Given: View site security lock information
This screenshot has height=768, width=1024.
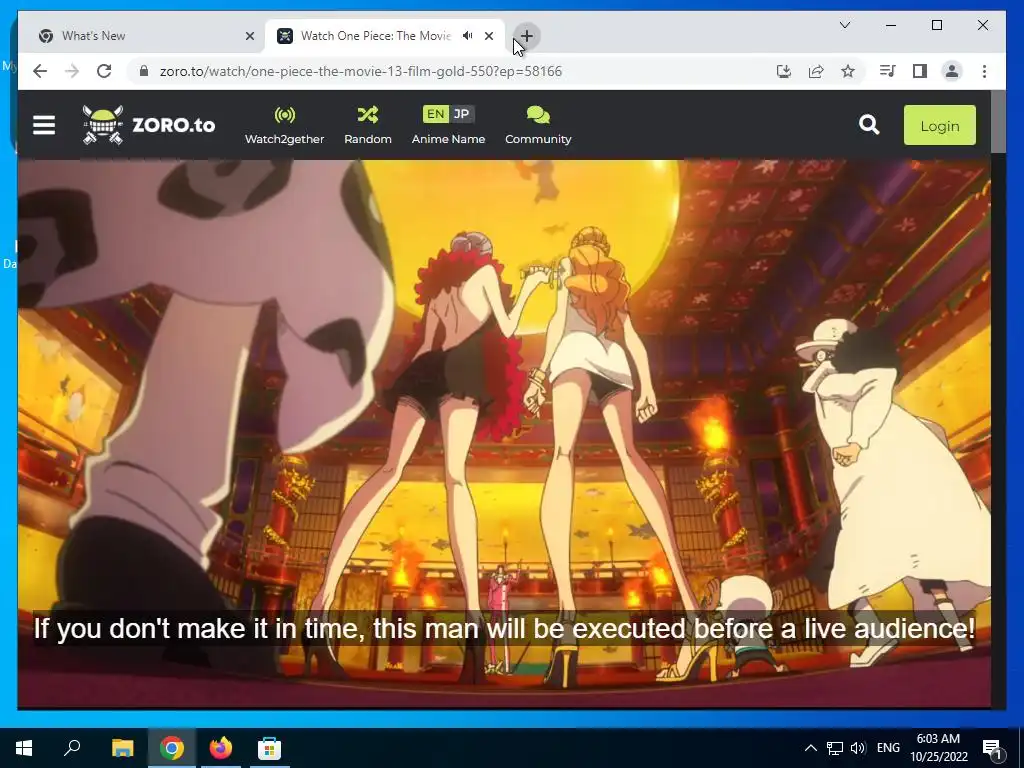Looking at the screenshot, I should click(x=144, y=71).
